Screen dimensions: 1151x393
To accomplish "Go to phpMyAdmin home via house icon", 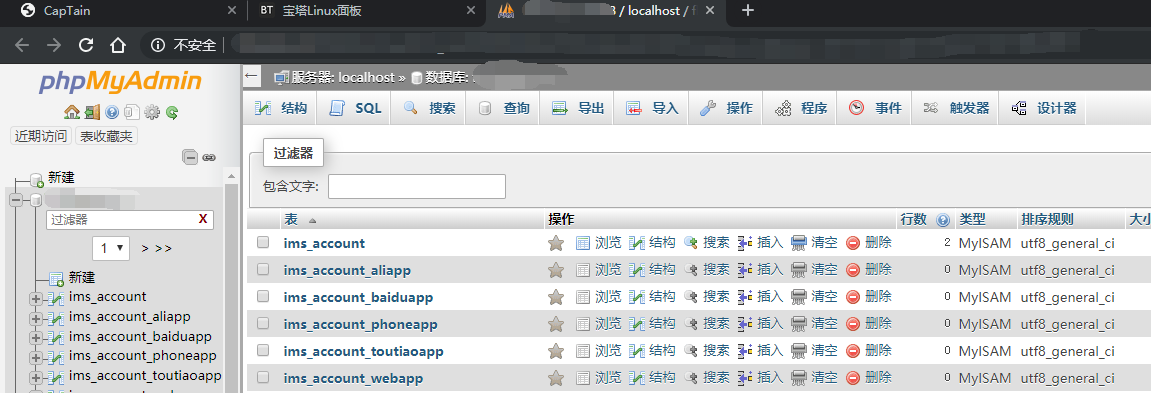I will click(72, 112).
